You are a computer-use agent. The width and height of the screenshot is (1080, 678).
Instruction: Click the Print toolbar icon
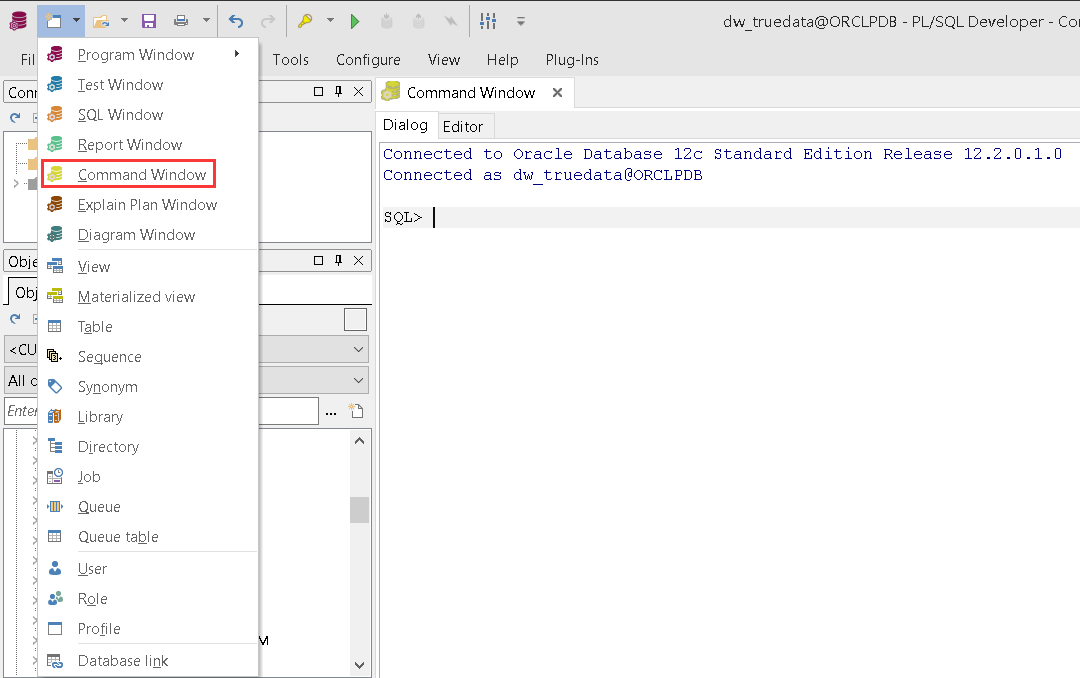click(x=181, y=21)
